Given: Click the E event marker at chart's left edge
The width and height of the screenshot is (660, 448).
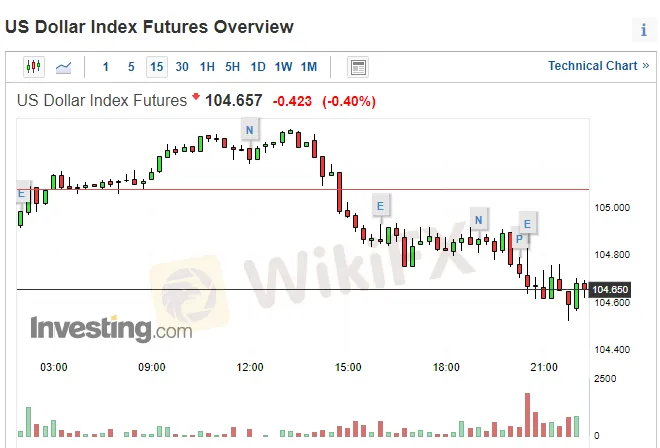Looking at the screenshot, I should tap(21, 193).
